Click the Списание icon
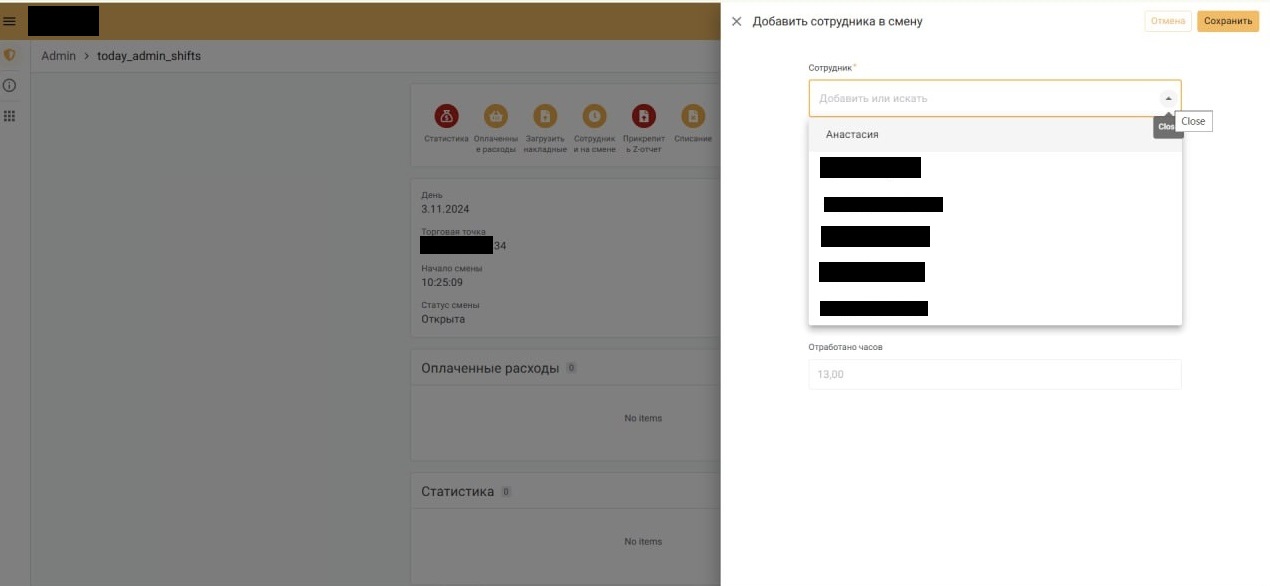1270x586 pixels. click(693, 116)
